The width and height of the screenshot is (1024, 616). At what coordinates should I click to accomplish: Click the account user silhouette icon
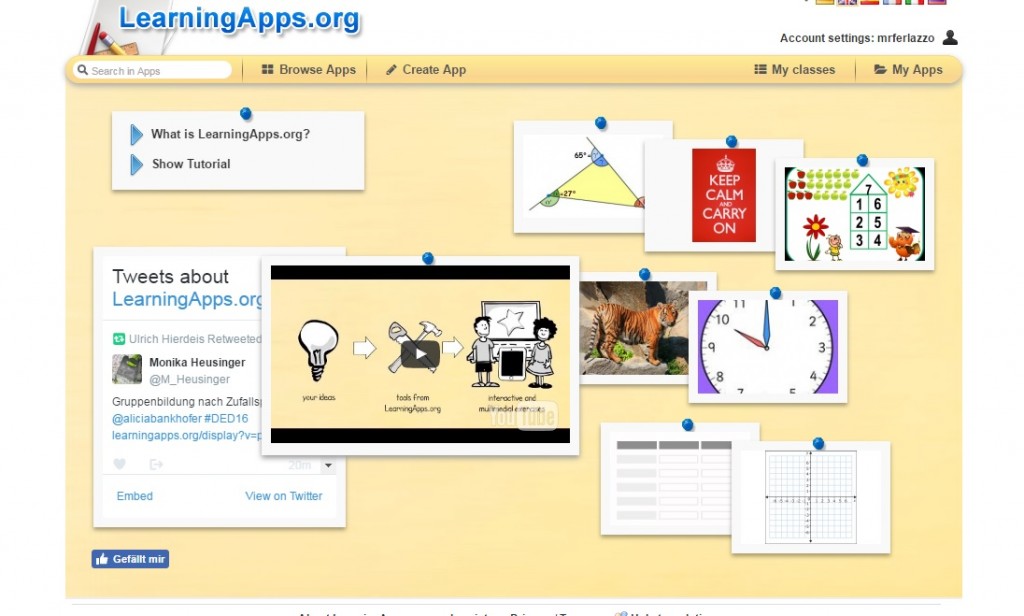950,37
